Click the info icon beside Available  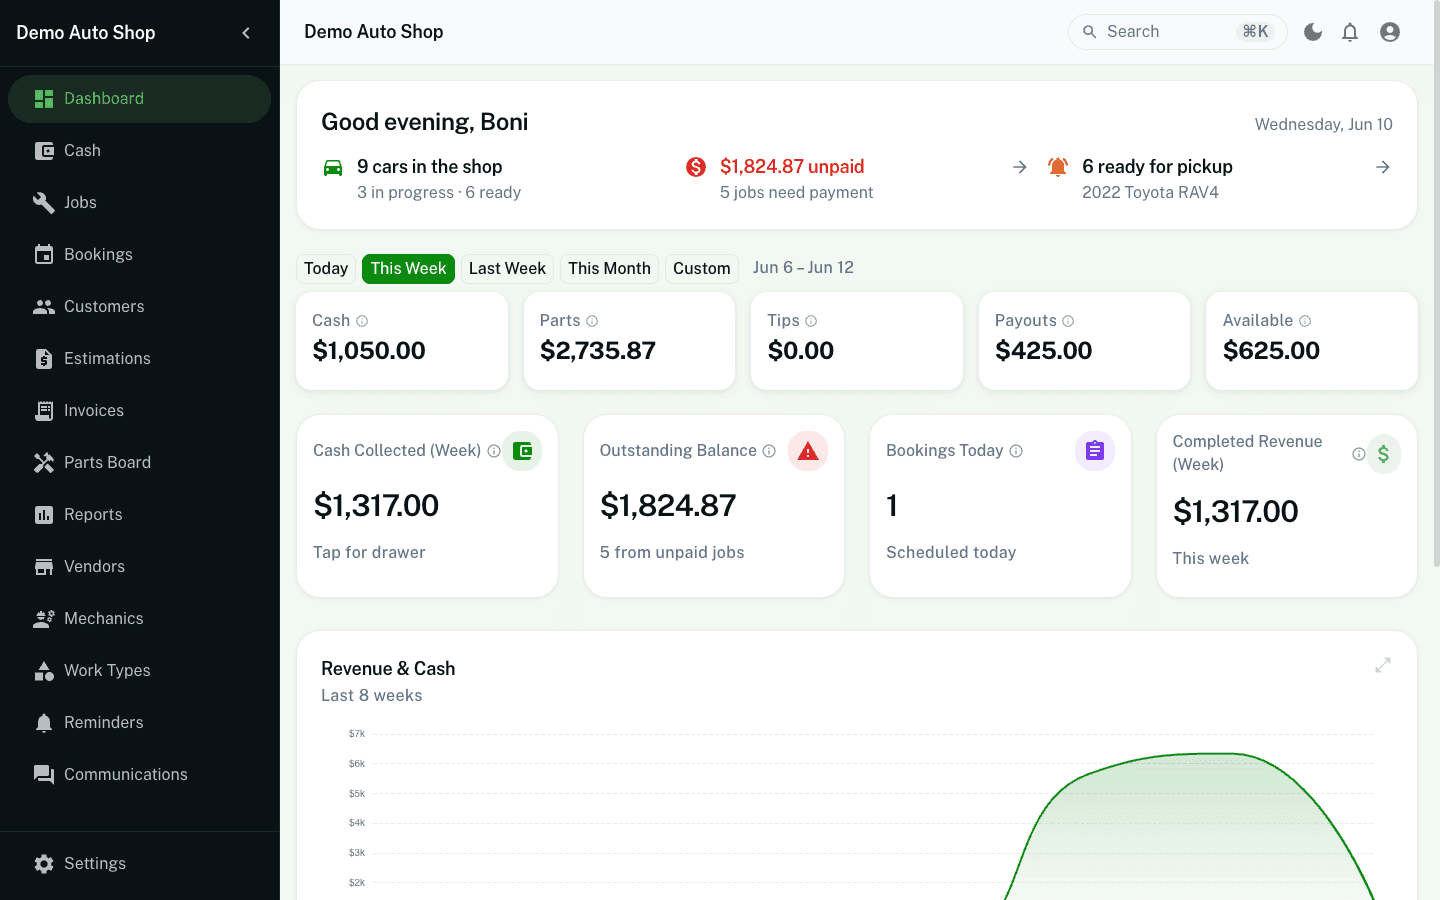pyautogui.click(x=1305, y=321)
